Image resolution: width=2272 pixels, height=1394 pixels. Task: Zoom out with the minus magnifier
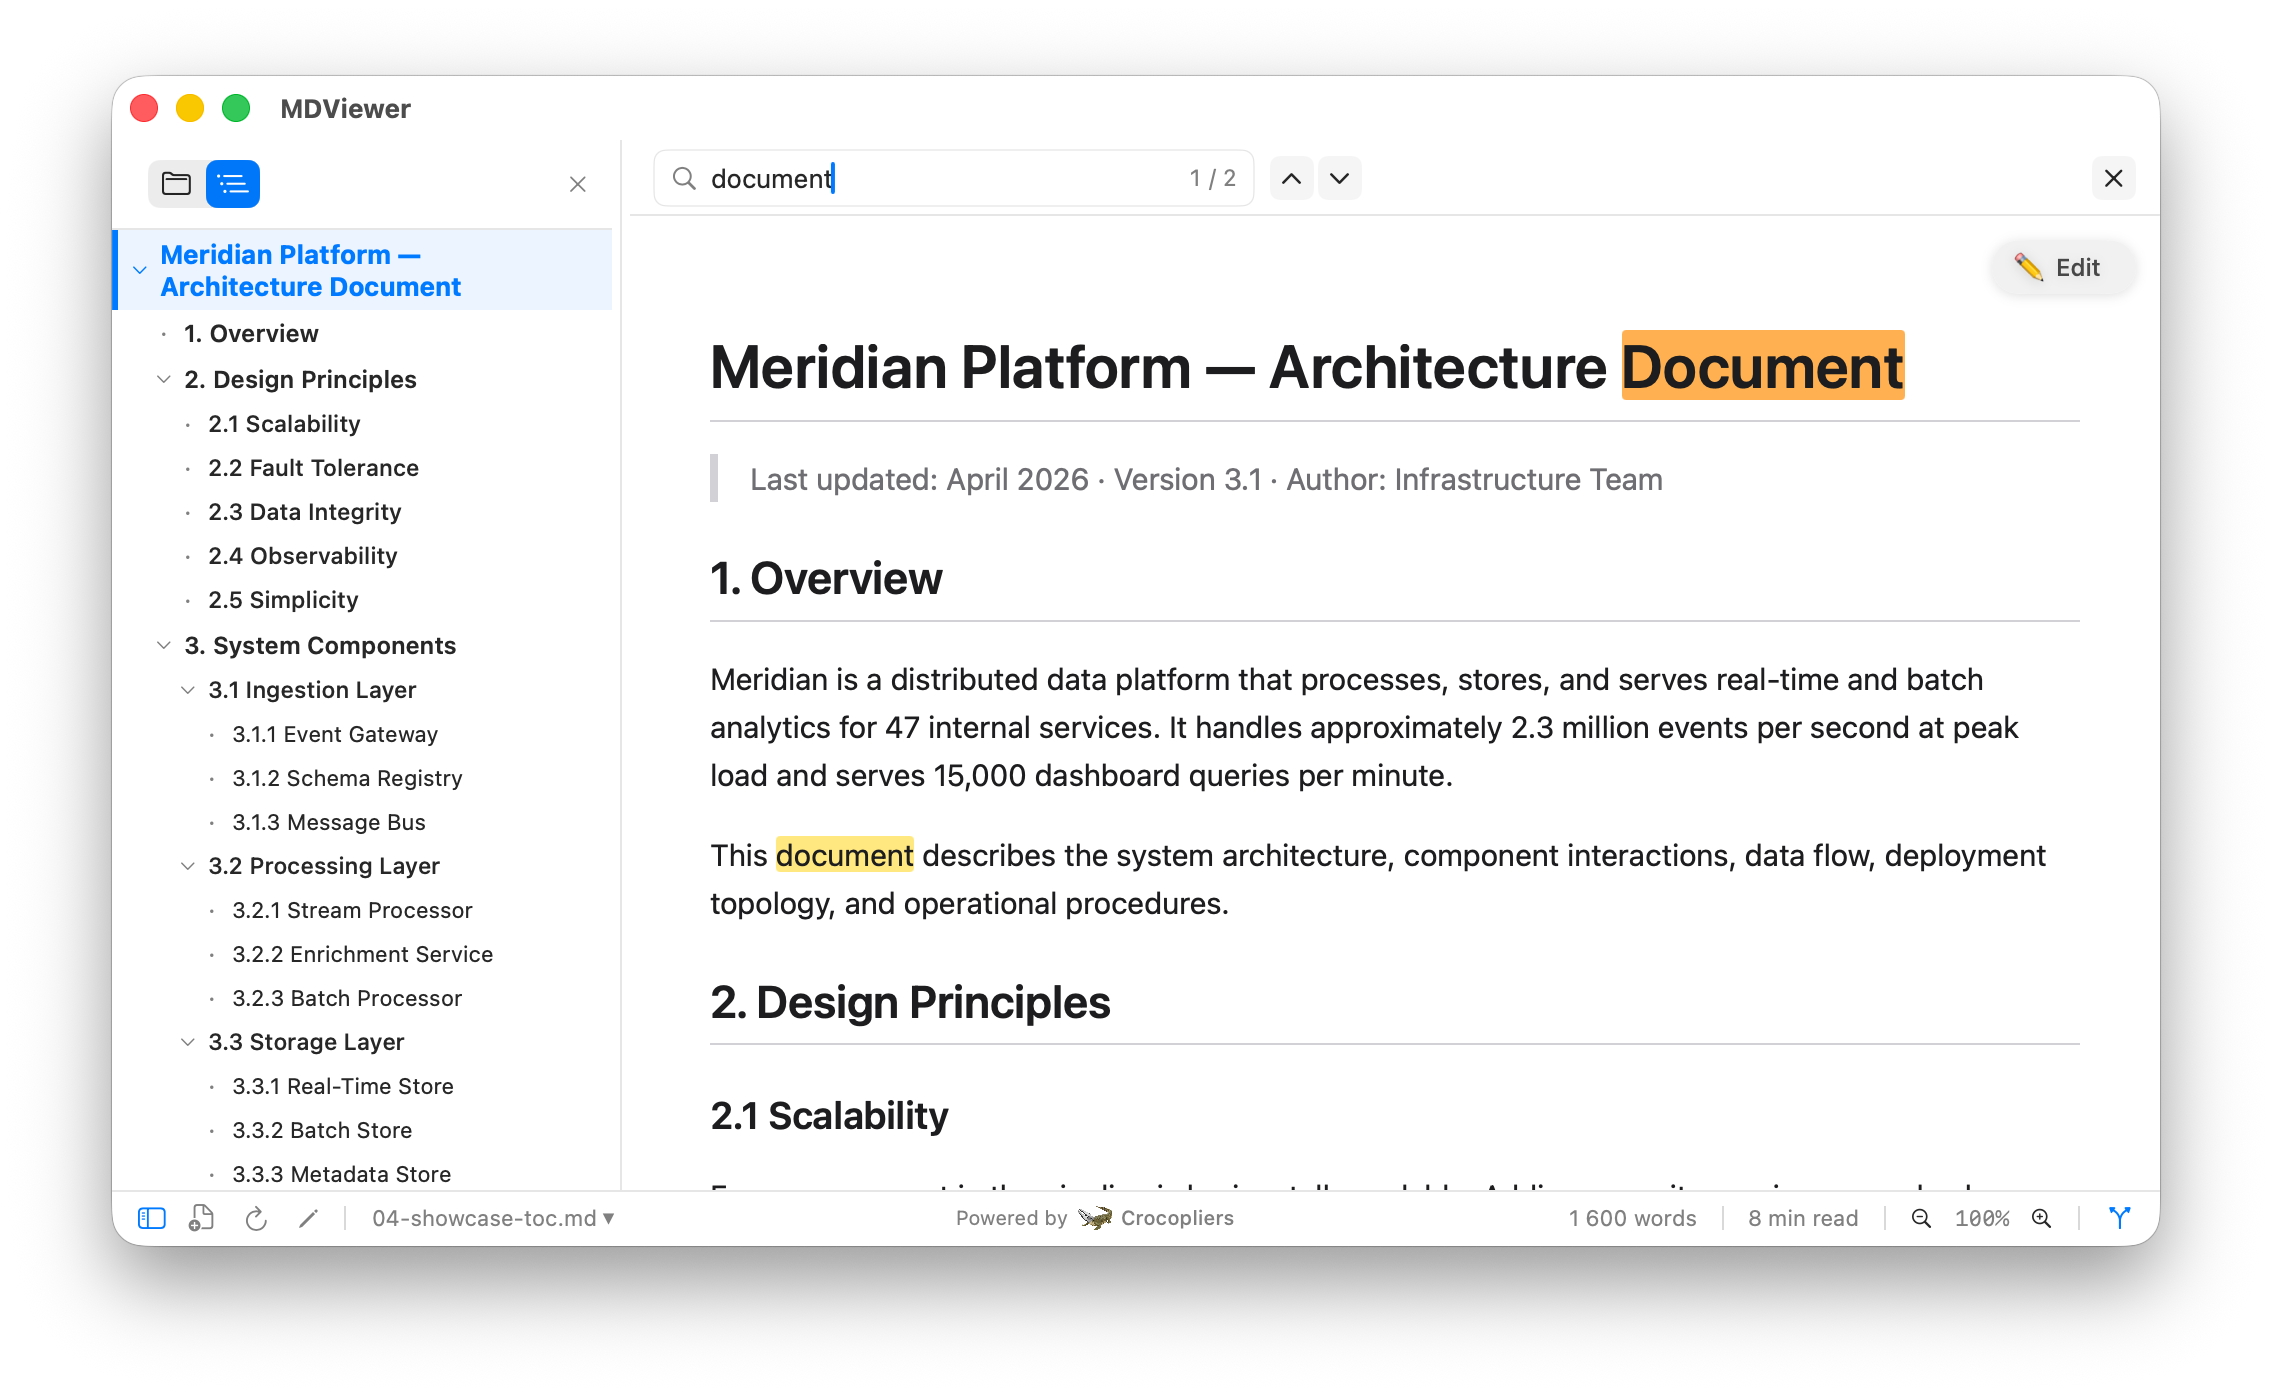(1921, 1218)
